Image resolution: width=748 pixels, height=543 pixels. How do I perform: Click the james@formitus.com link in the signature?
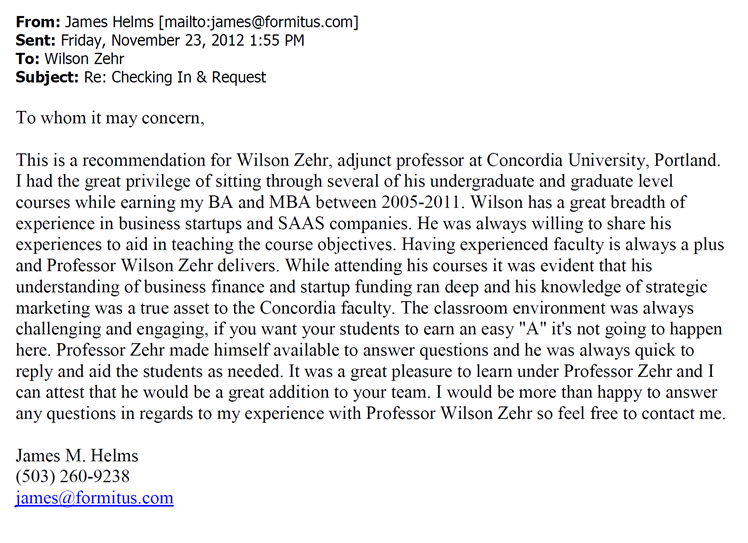pyautogui.click(x=94, y=498)
